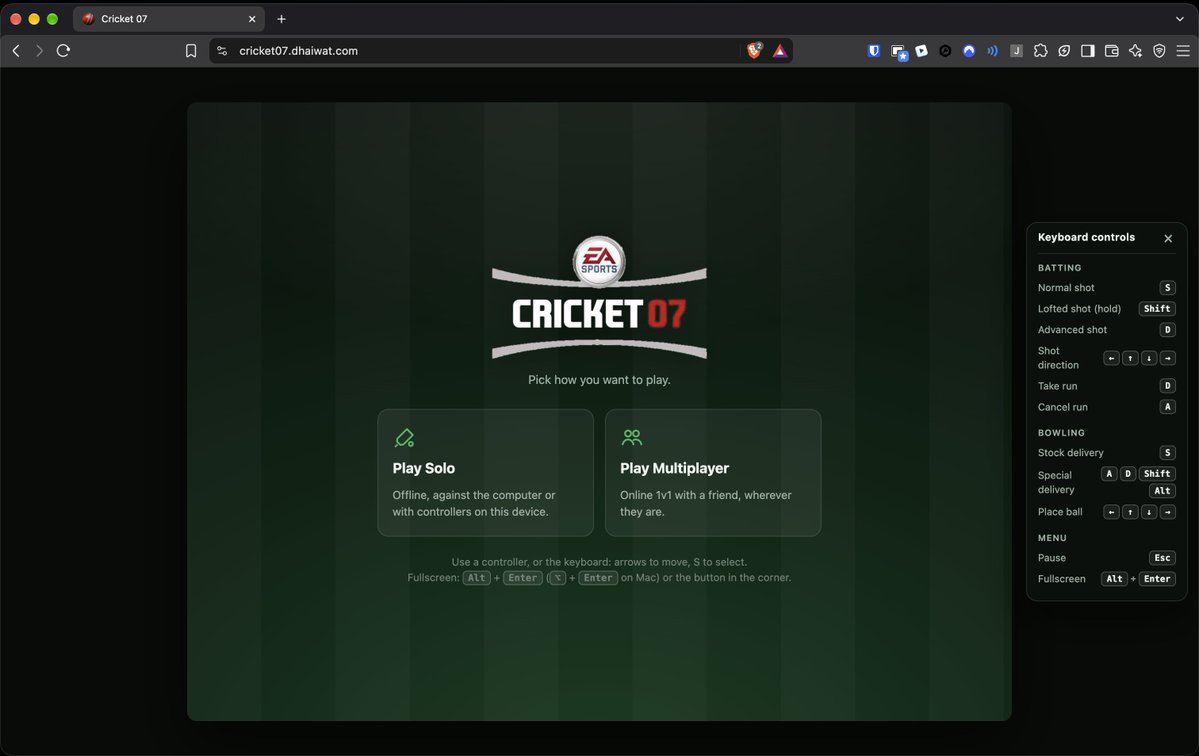Click the left arrow key in Shot direction
Image resolution: width=1199 pixels, height=756 pixels.
(x=1112, y=358)
